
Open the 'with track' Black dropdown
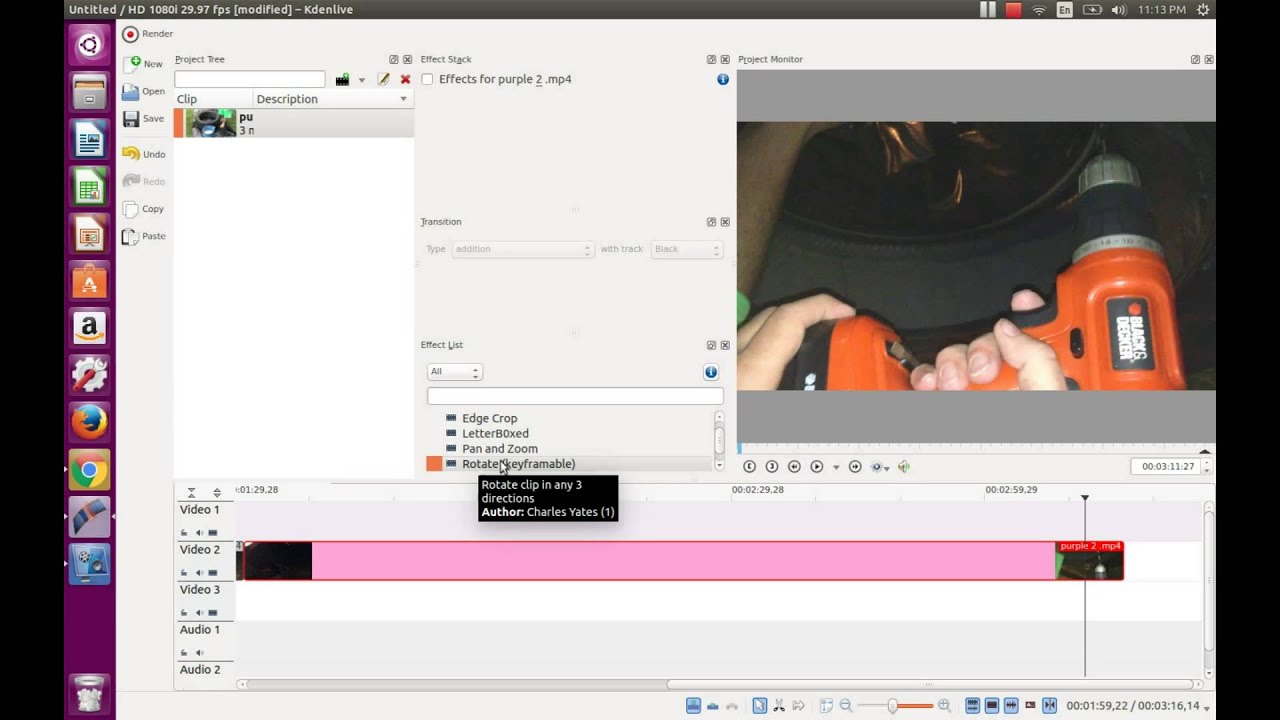point(686,249)
